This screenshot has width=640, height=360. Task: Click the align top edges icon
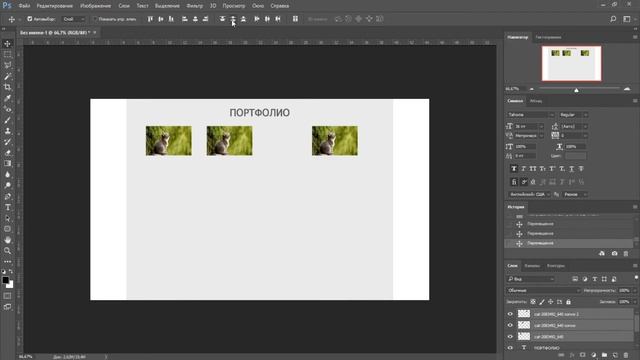pos(150,19)
